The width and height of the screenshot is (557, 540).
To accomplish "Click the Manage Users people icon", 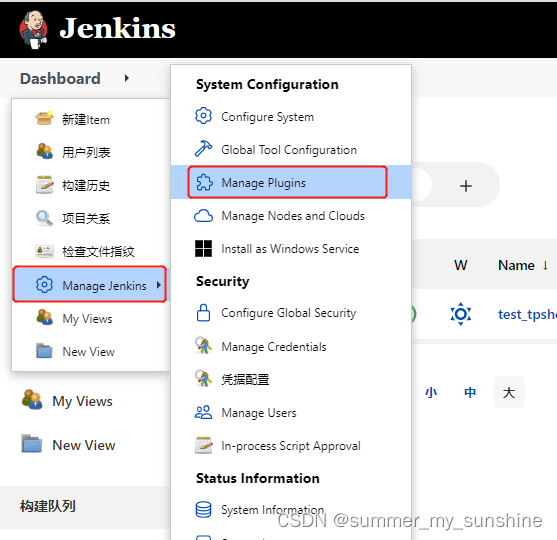I will point(204,412).
